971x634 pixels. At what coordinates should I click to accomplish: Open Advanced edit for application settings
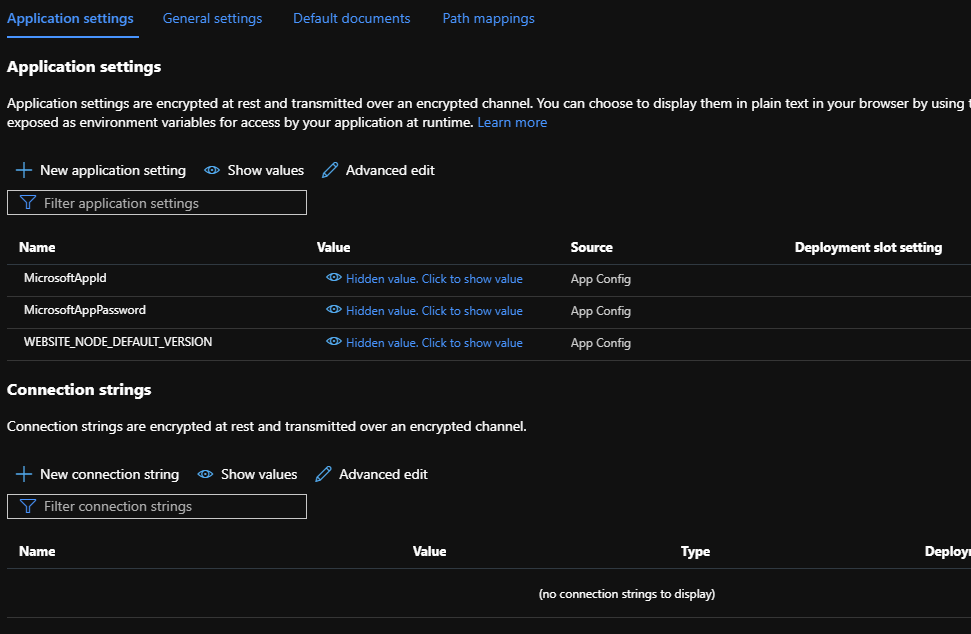(390, 170)
